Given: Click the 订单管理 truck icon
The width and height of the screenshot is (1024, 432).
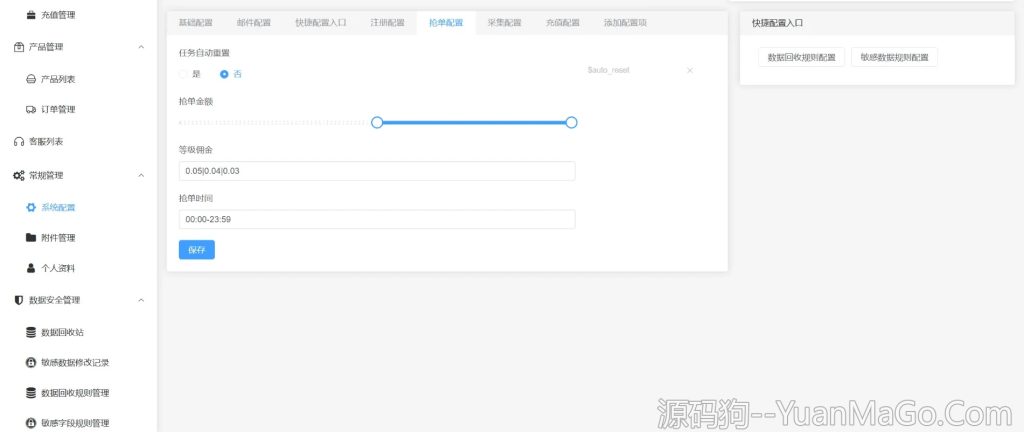Looking at the screenshot, I should coord(31,110).
